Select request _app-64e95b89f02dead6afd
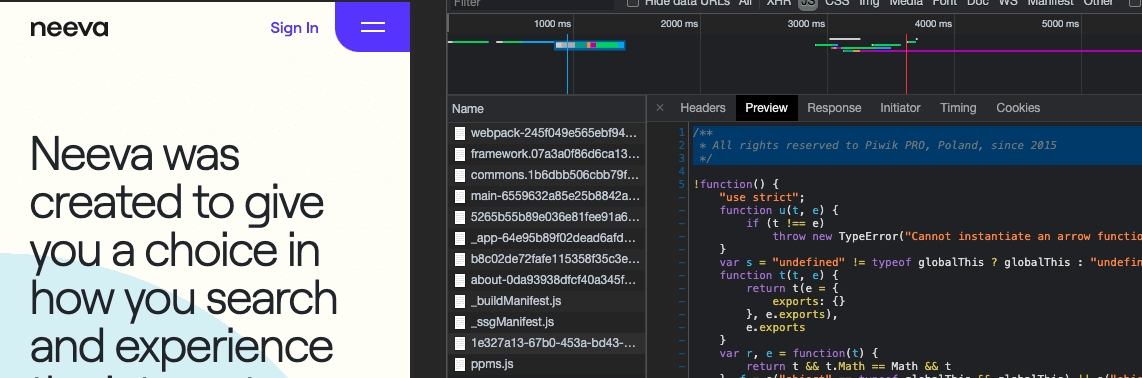This screenshot has width=1142, height=378. click(546, 238)
